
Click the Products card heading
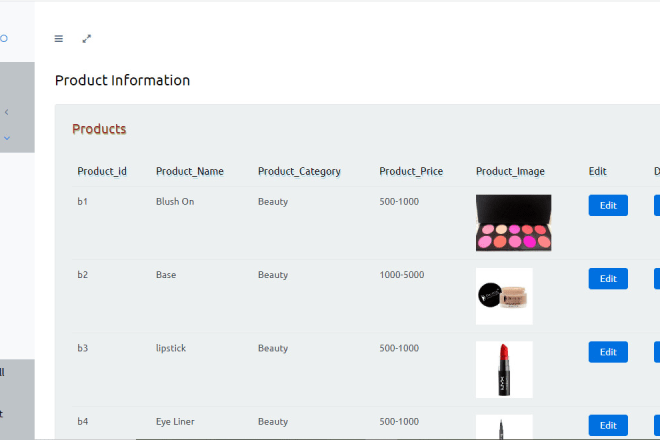point(99,129)
